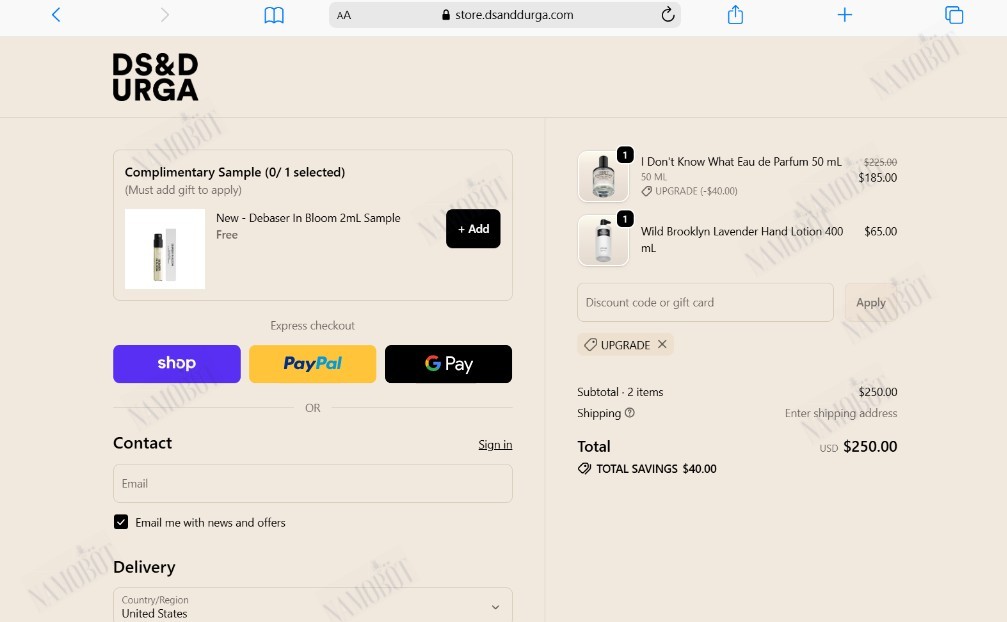Open the Safari bookmarks book icon
Image resolution: width=1007 pixels, height=622 pixels.
(274, 15)
